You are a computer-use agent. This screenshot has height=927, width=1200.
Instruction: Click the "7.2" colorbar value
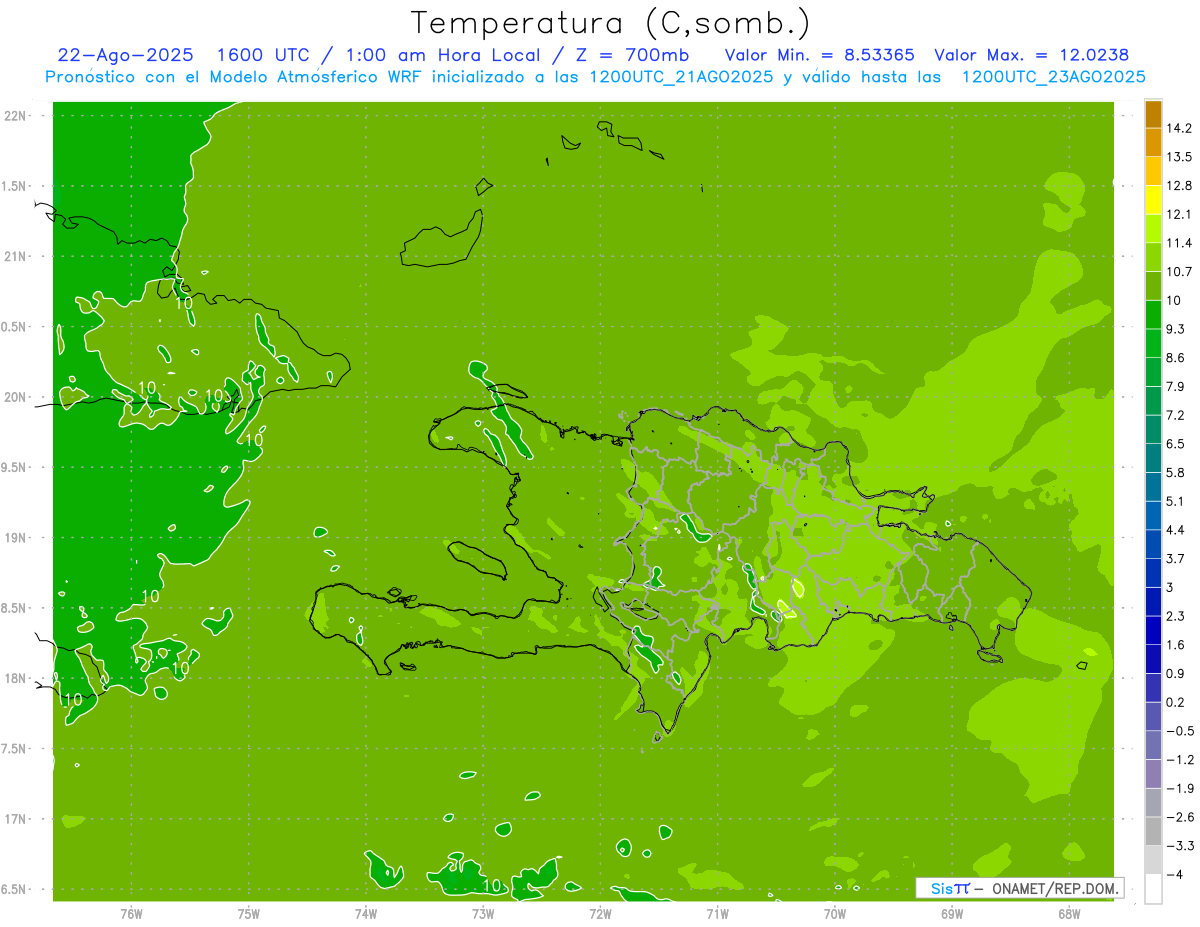(1175, 415)
